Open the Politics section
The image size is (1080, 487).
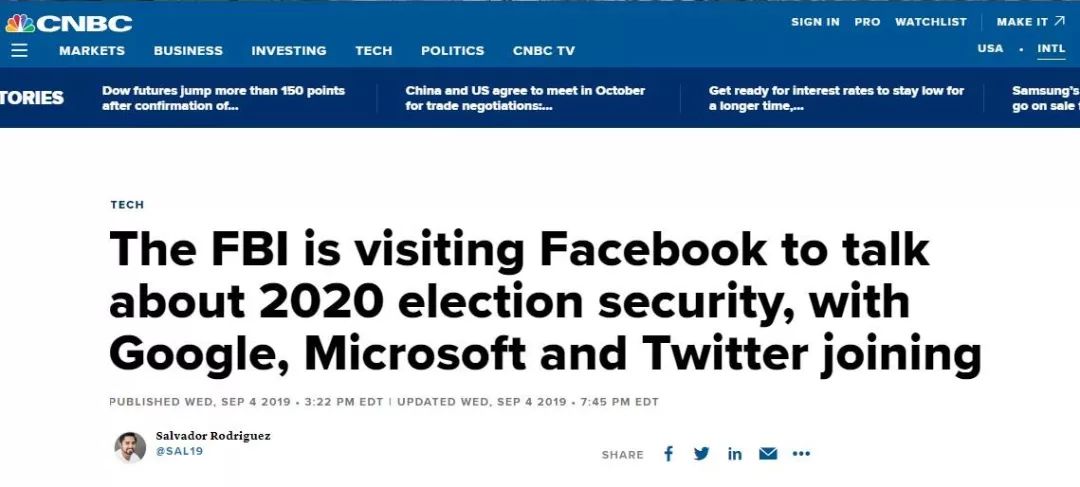click(x=452, y=51)
